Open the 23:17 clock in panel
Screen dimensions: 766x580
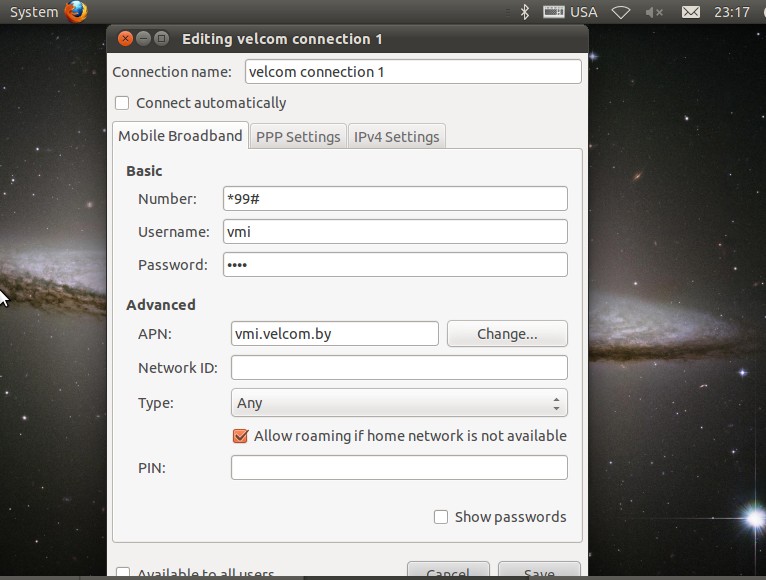coord(731,12)
